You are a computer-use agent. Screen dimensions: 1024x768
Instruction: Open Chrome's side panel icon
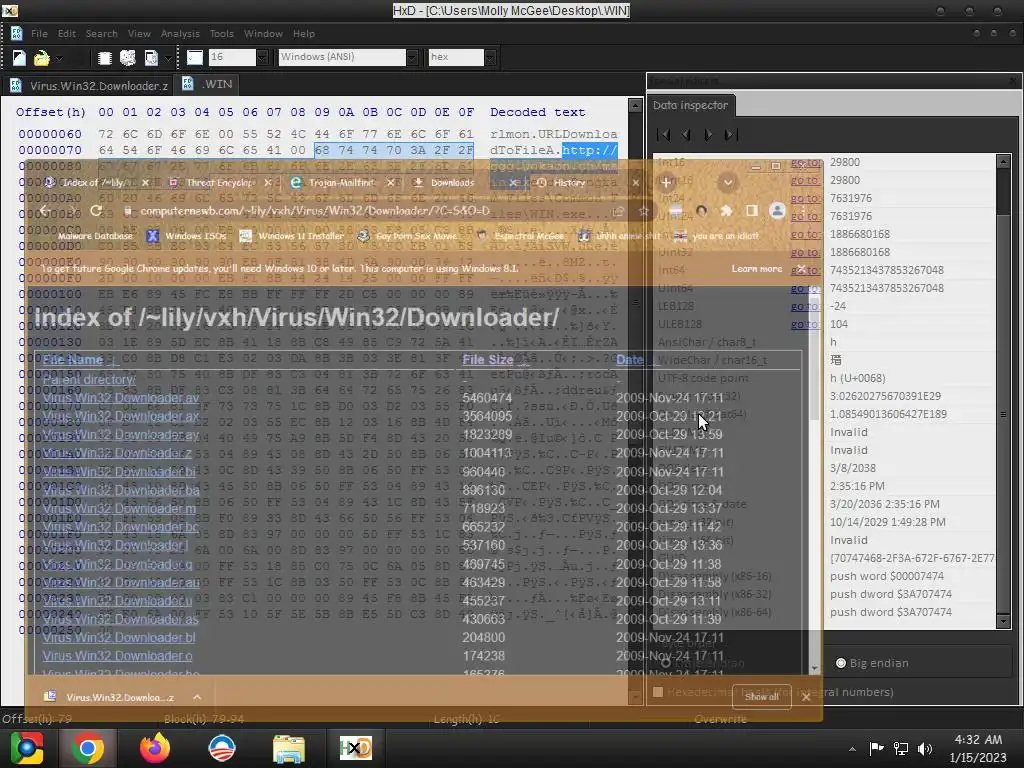(752, 210)
